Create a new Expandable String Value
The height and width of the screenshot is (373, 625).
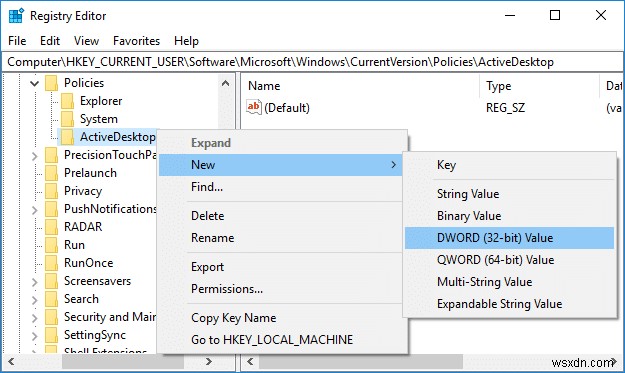509,304
